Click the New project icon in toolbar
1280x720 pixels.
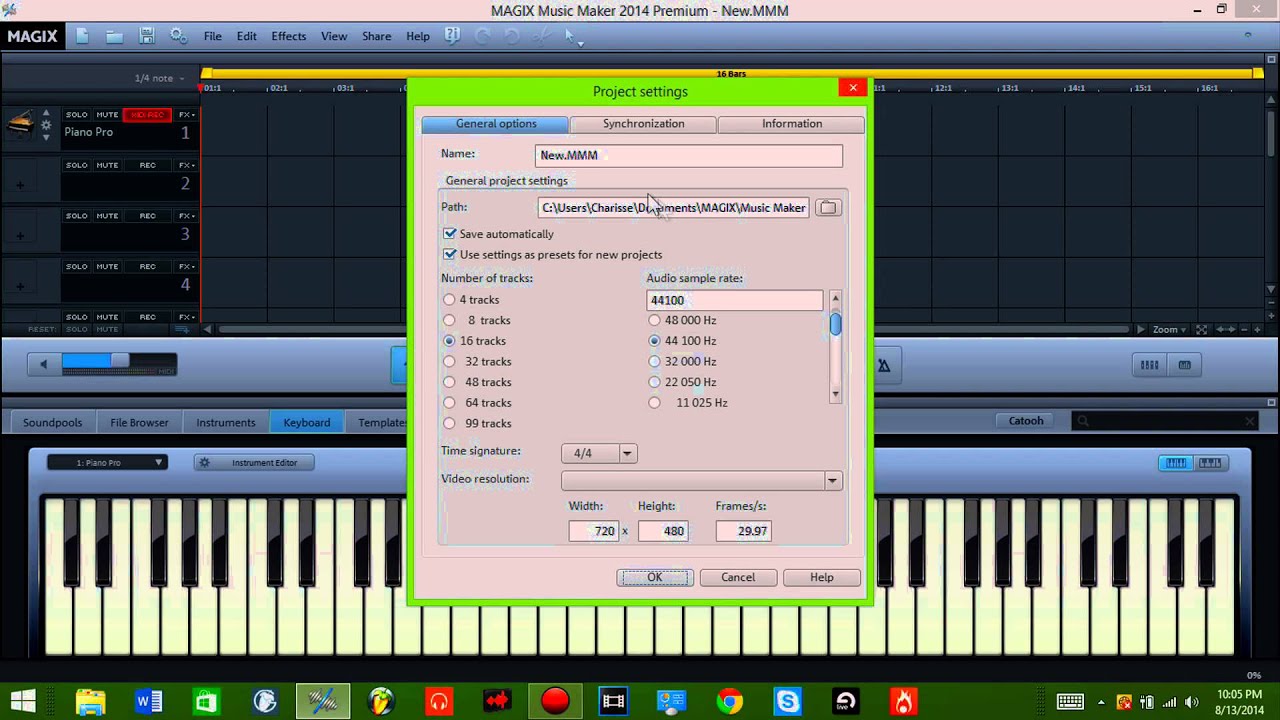click(82, 36)
